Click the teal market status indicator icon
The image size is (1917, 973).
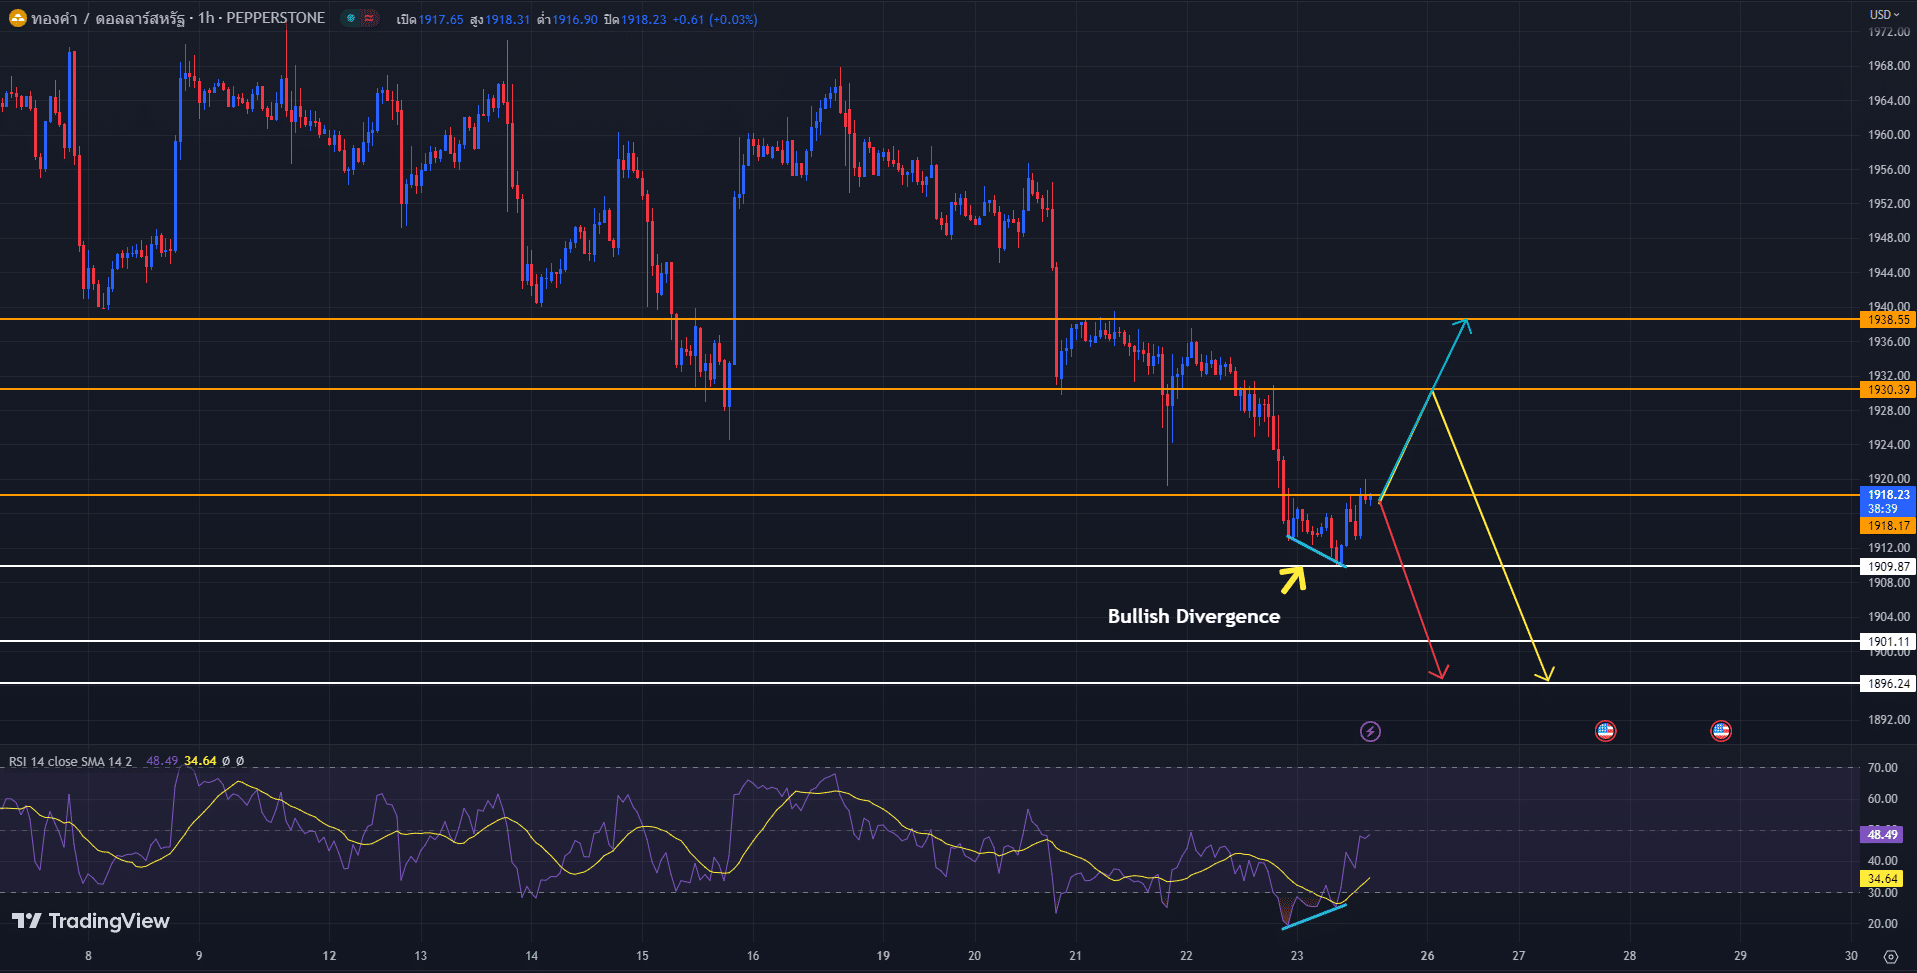click(x=351, y=18)
